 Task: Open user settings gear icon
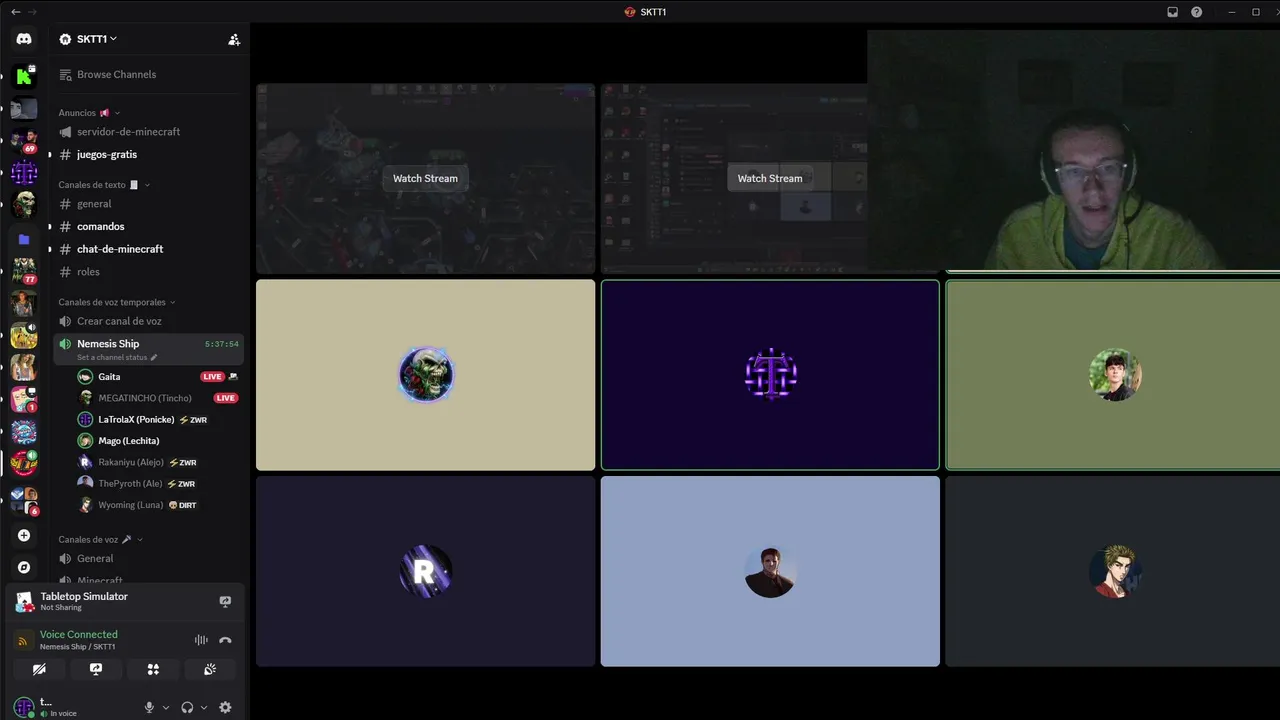click(x=225, y=707)
